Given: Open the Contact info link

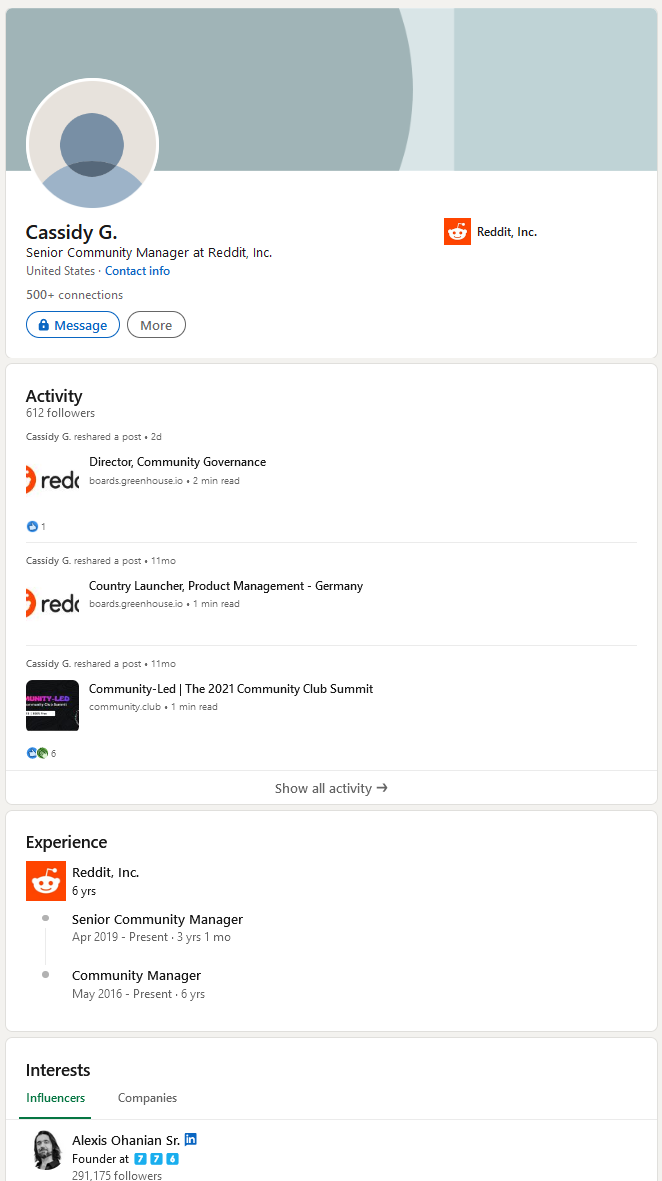Looking at the screenshot, I should coord(137,271).
